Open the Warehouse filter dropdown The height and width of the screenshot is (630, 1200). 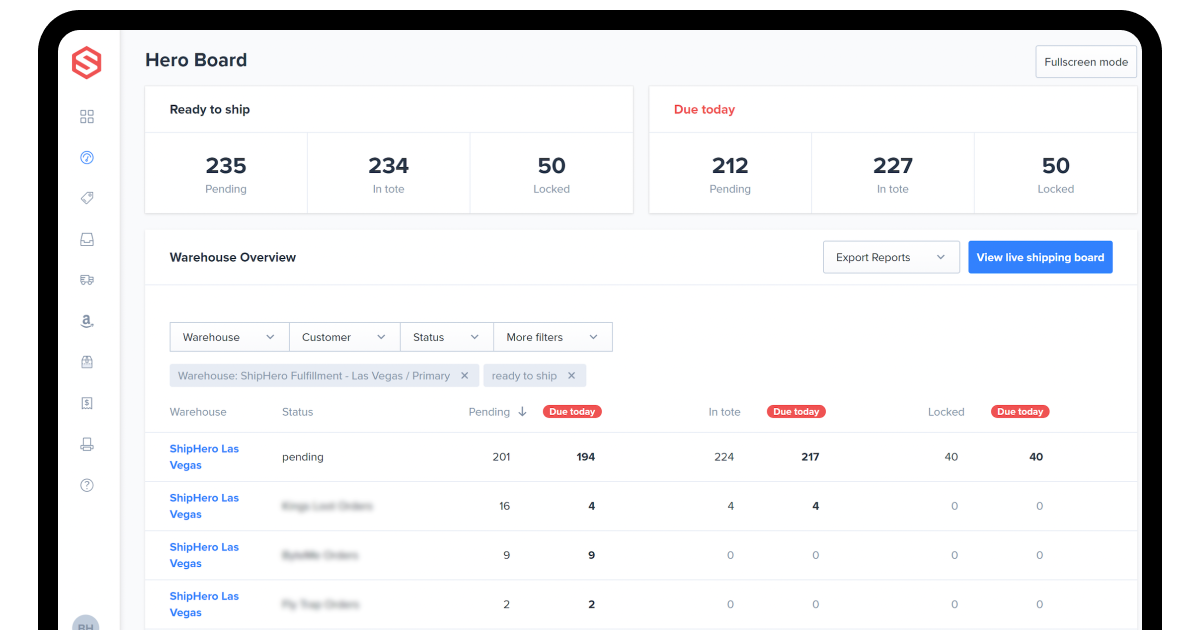click(229, 337)
